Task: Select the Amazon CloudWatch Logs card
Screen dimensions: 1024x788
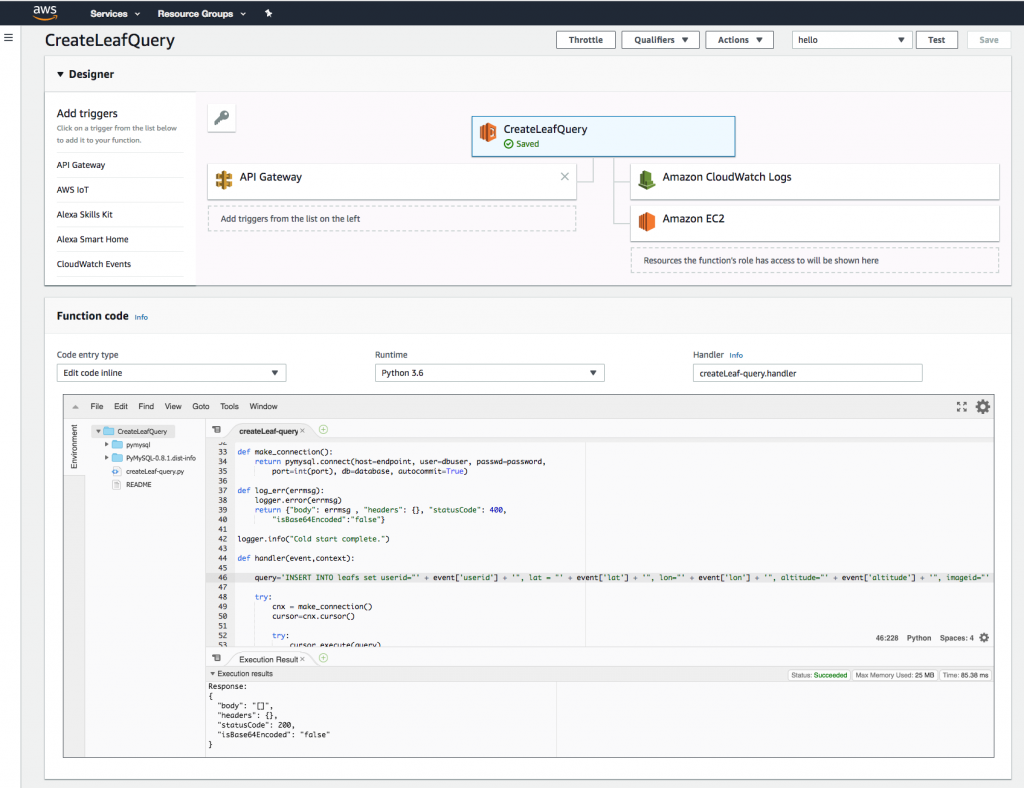Action: pyautogui.click(x=814, y=181)
